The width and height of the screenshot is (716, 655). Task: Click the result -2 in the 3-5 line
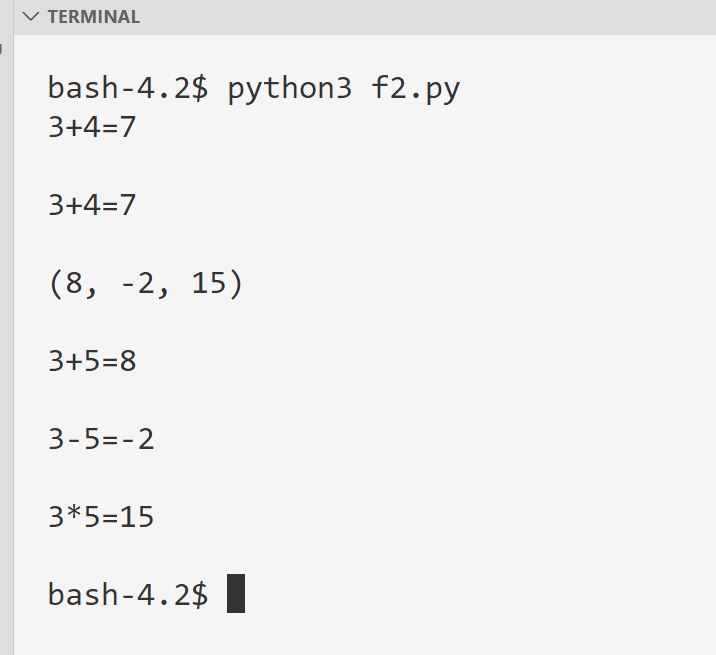137,439
